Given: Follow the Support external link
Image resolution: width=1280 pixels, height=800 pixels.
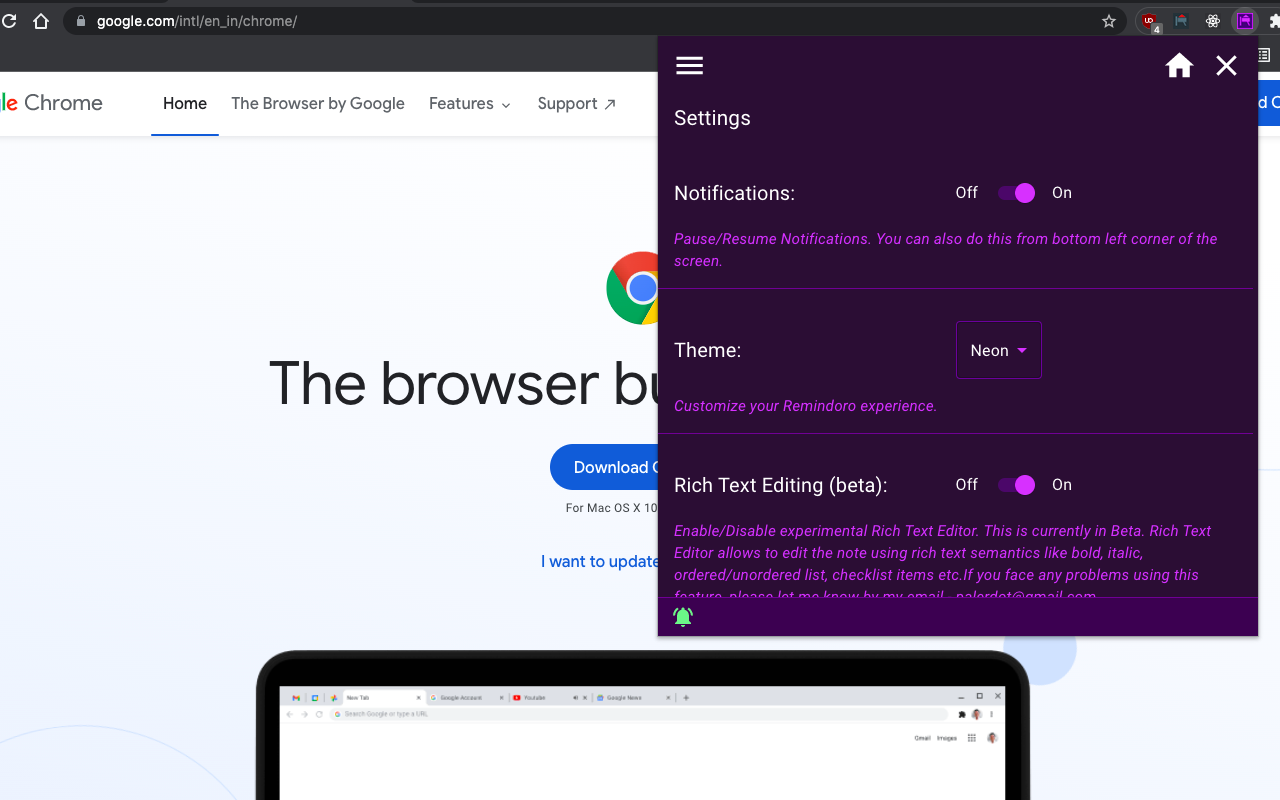Looking at the screenshot, I should (x=577, y=104).
